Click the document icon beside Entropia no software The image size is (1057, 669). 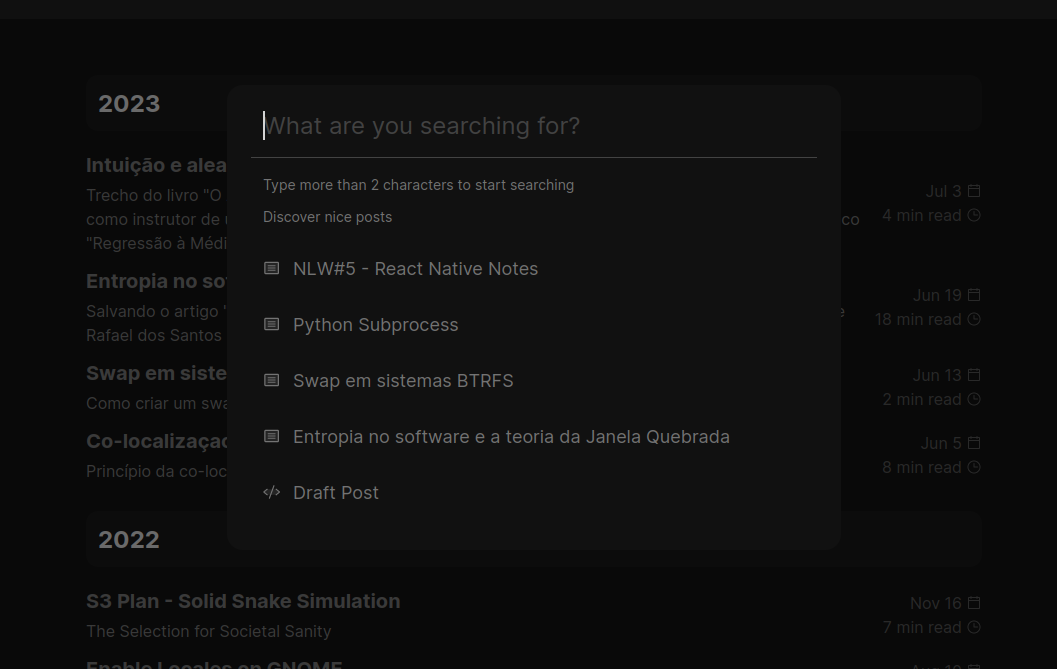point(271,437)
